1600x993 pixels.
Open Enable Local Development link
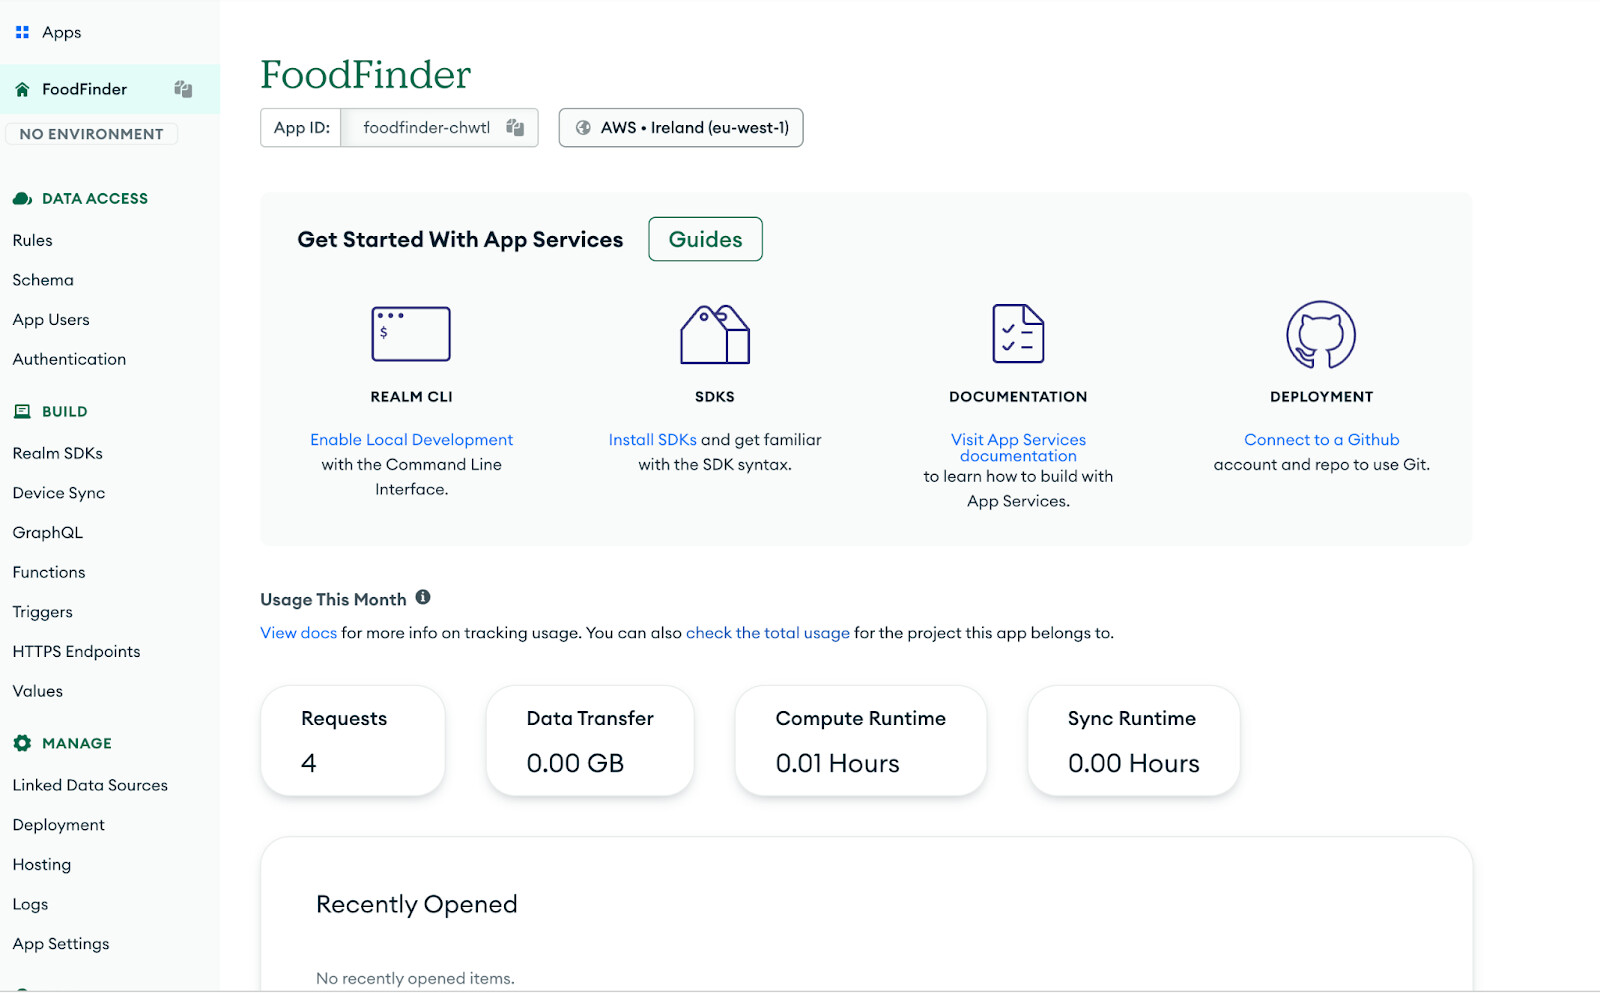coord(411,439)
